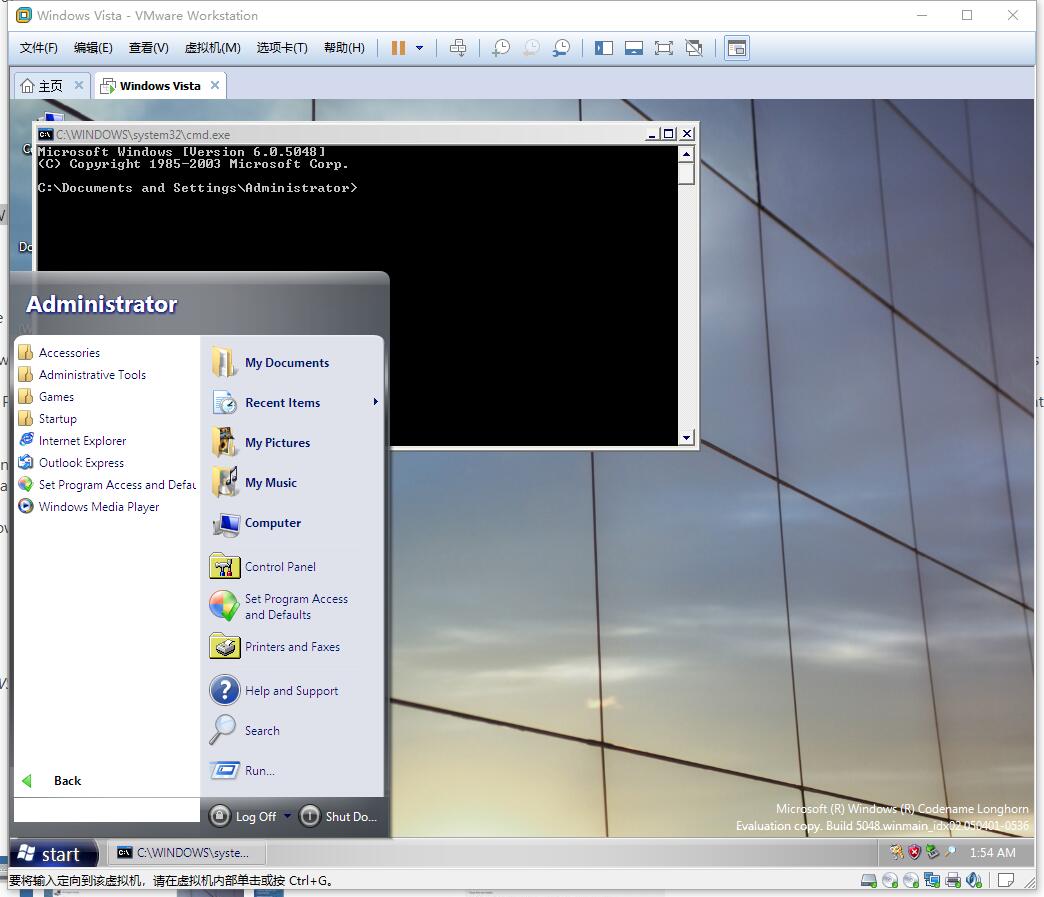This screenshot has height=897, width=1044.
Task: Click the Unity mode toolbar icon
Action: 694,48
